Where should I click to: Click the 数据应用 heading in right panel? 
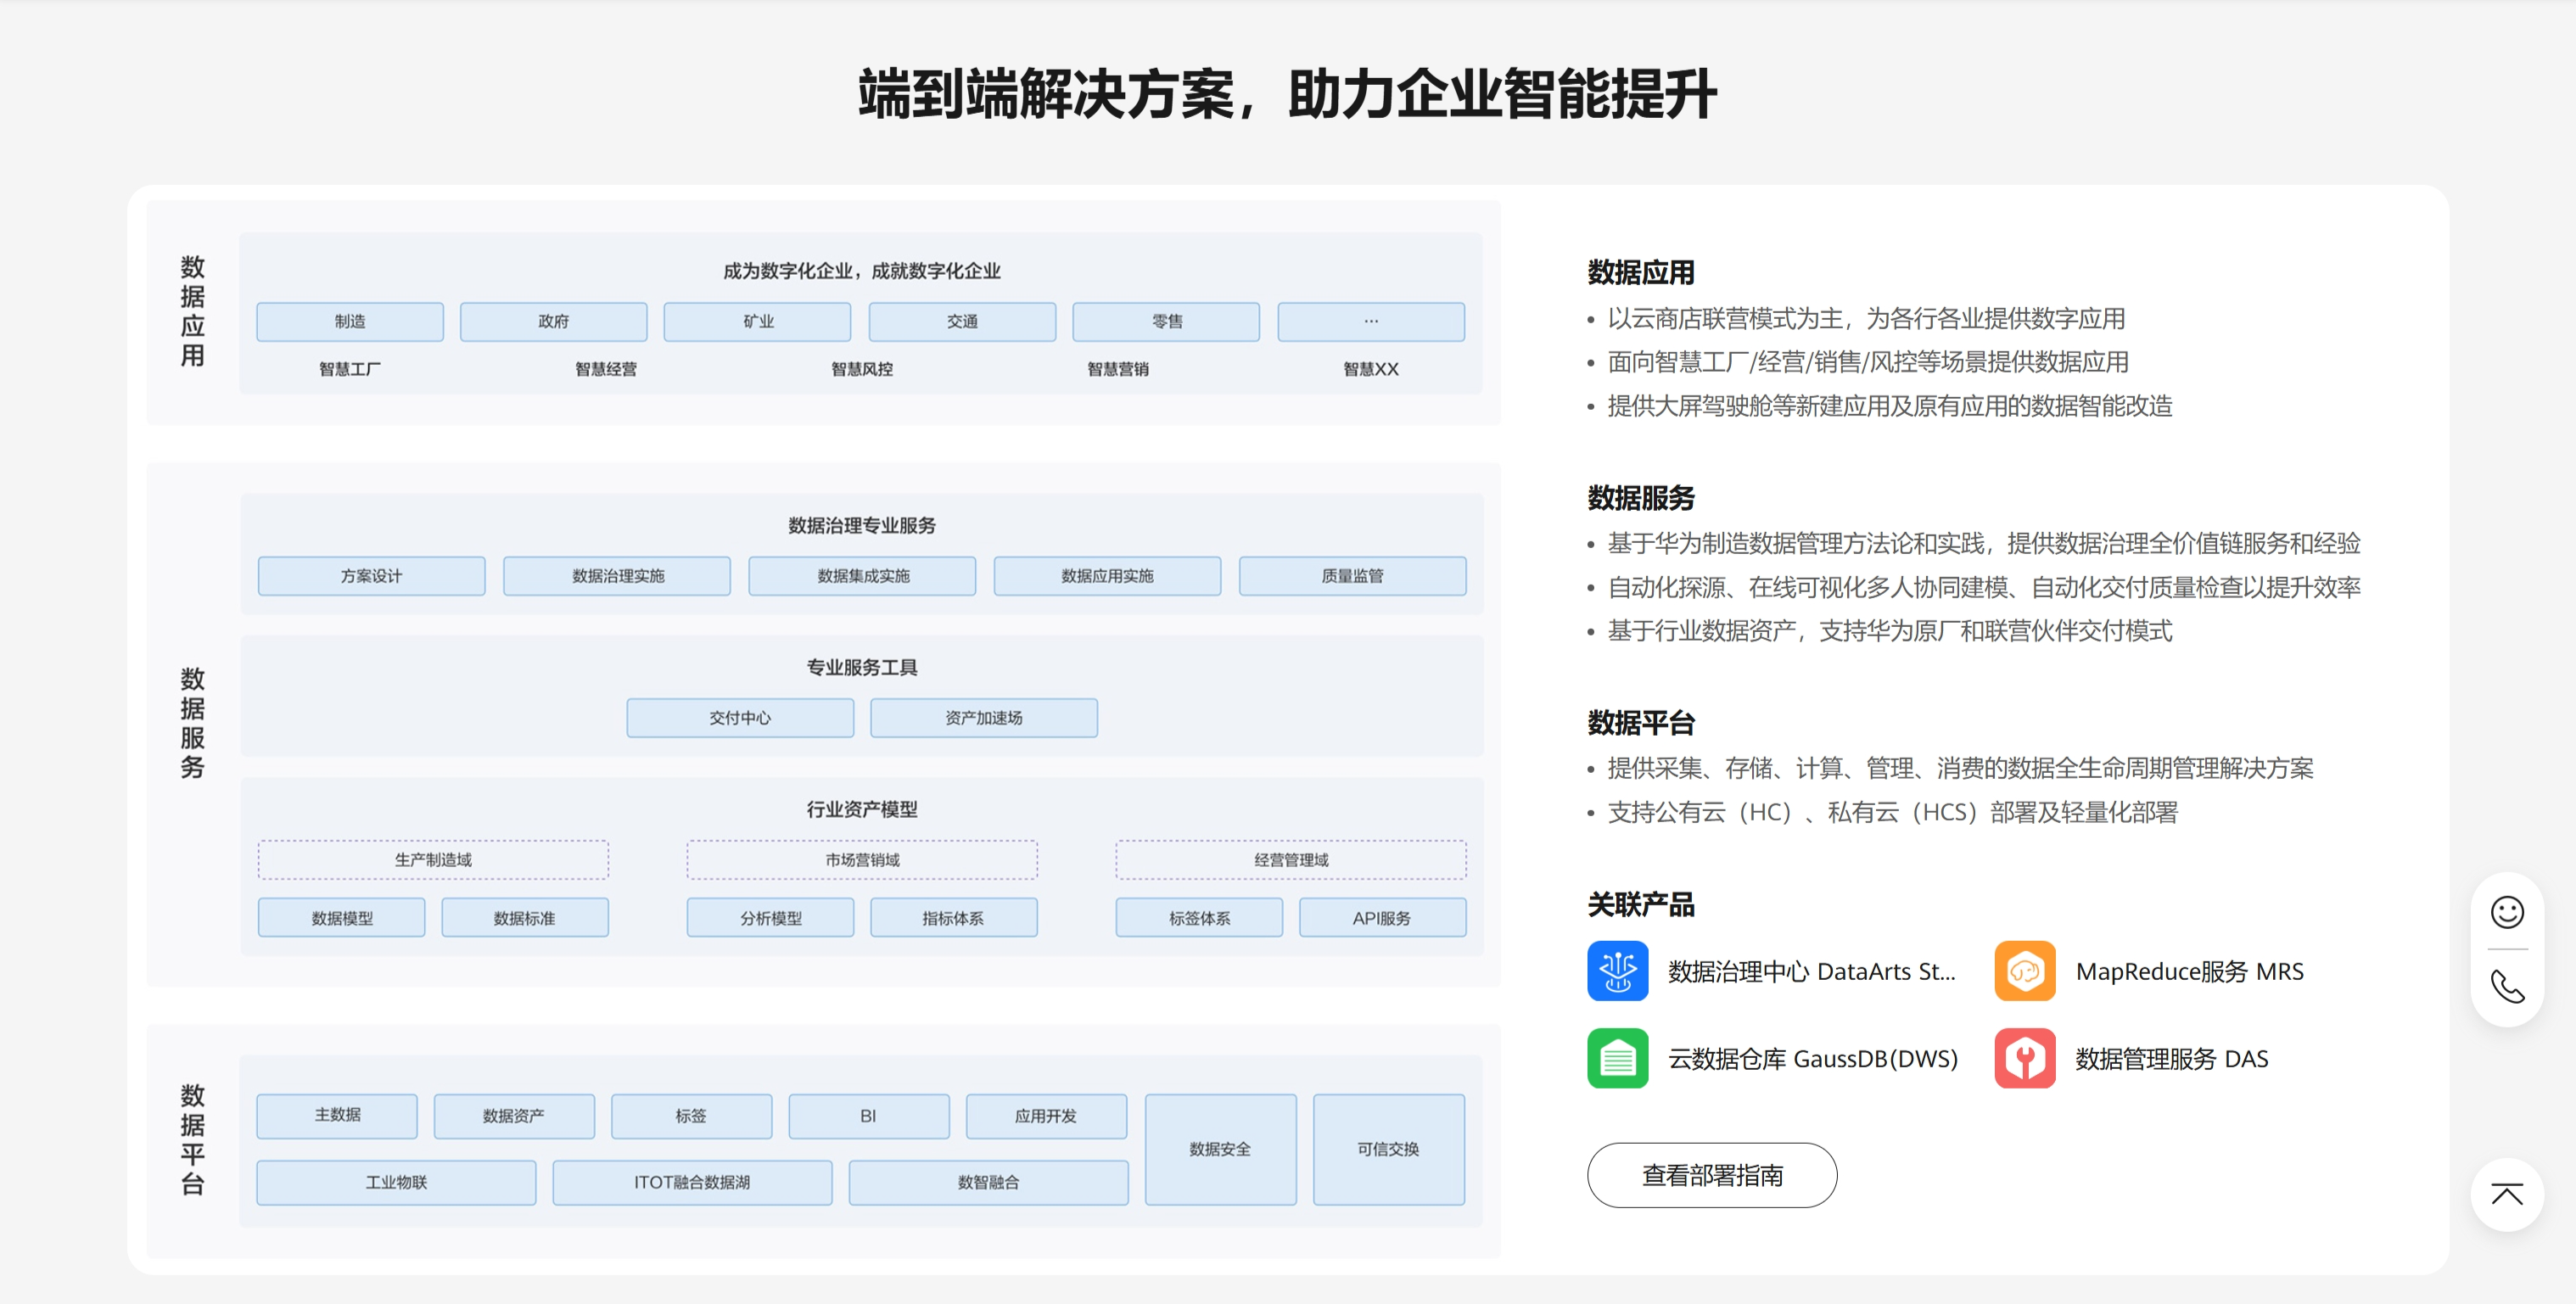click(x=1641, y=272)
